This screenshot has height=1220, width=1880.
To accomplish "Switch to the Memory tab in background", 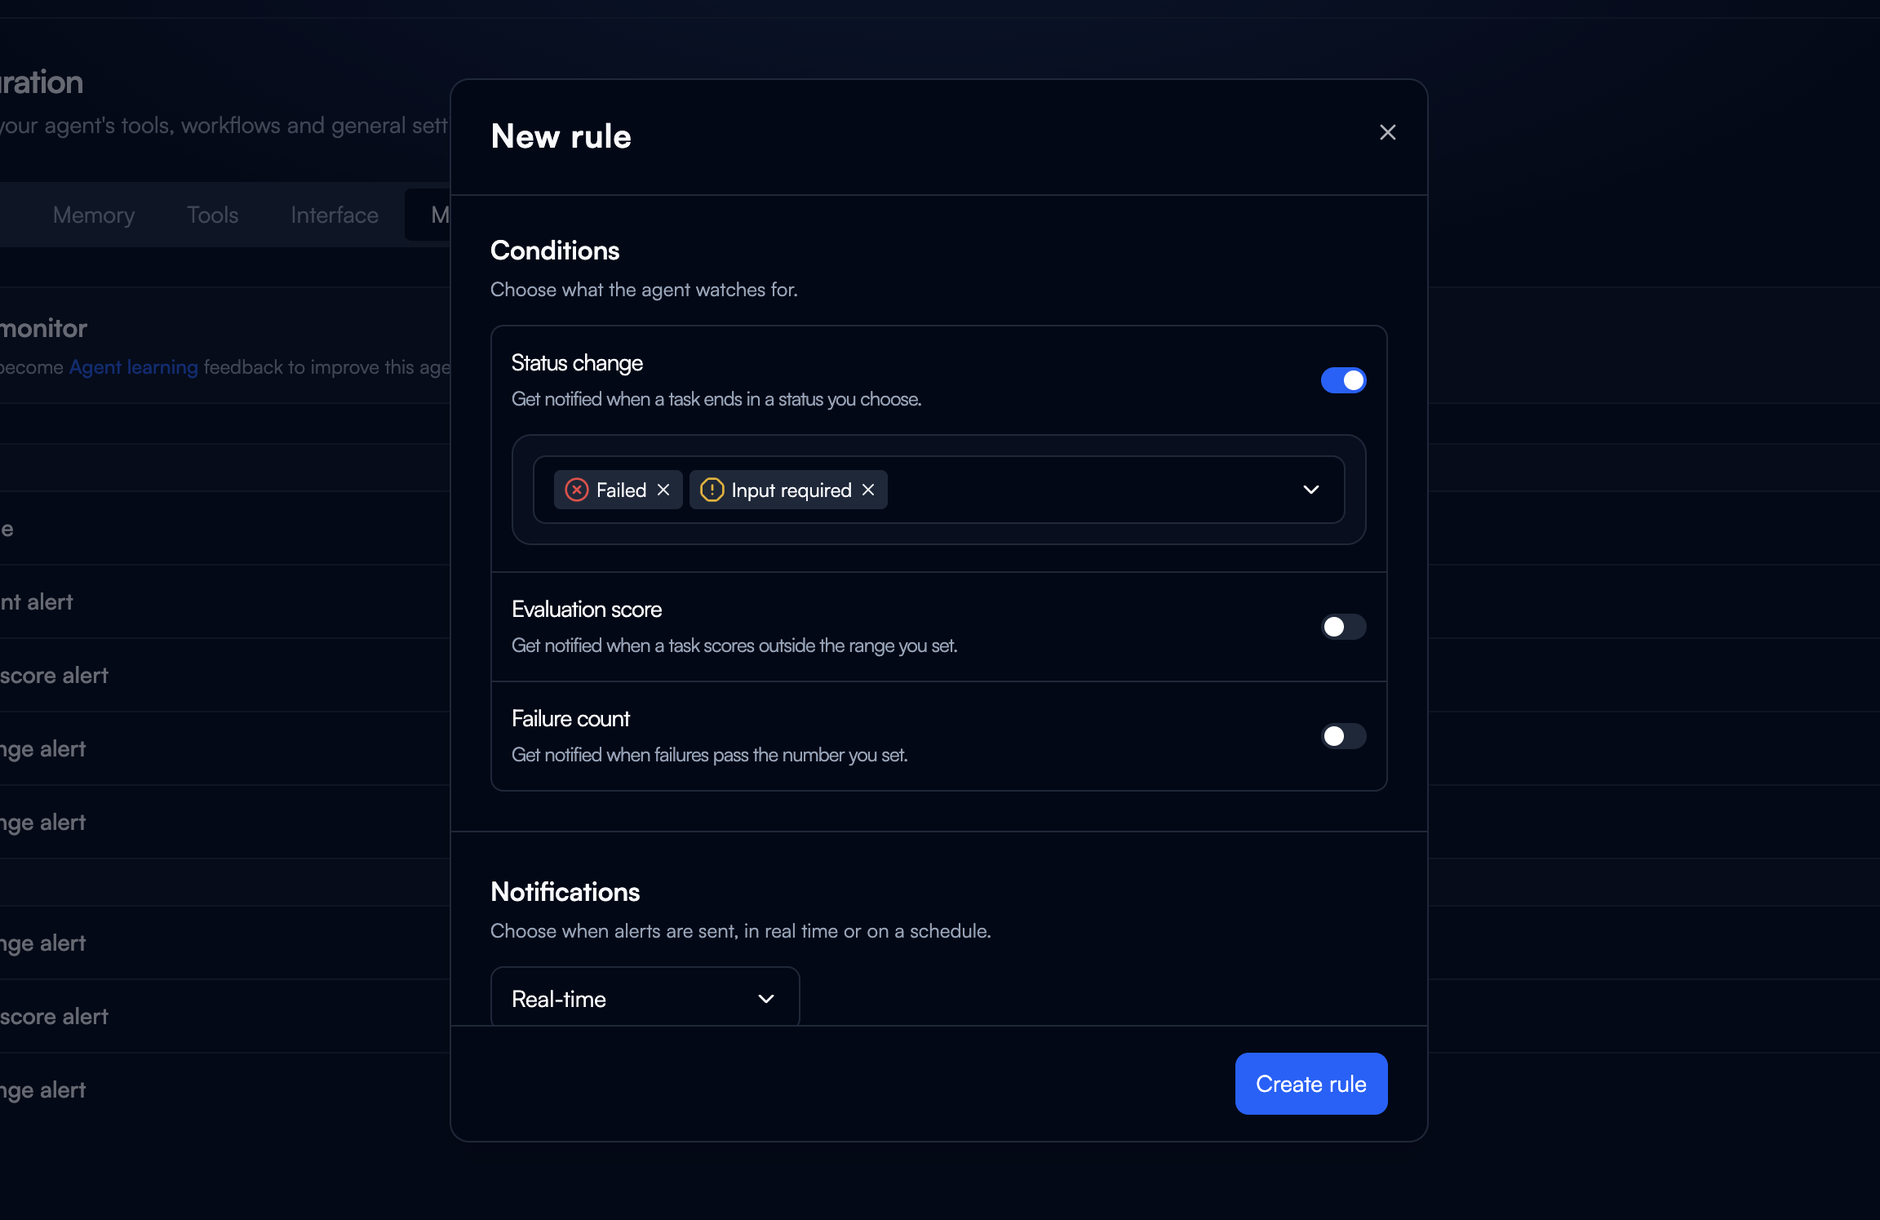I will point(94,215).
